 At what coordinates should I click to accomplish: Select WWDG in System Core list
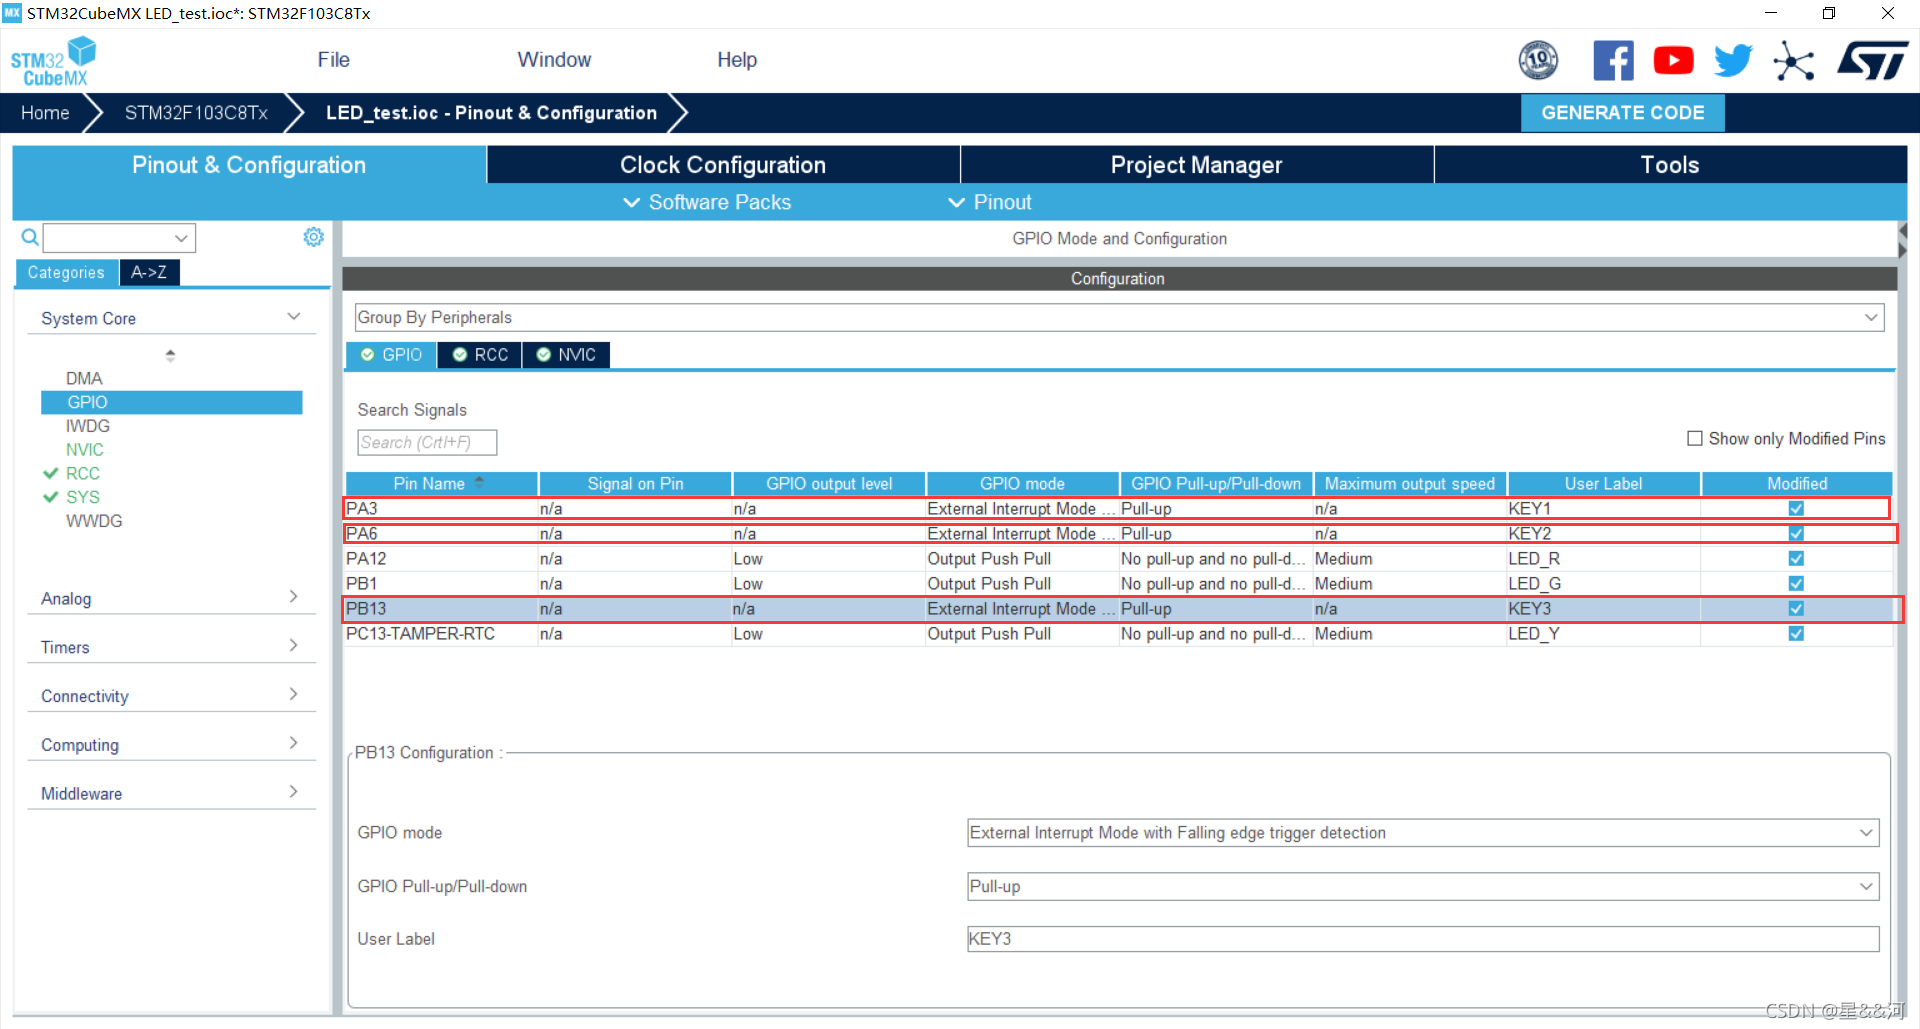(94, 521)
